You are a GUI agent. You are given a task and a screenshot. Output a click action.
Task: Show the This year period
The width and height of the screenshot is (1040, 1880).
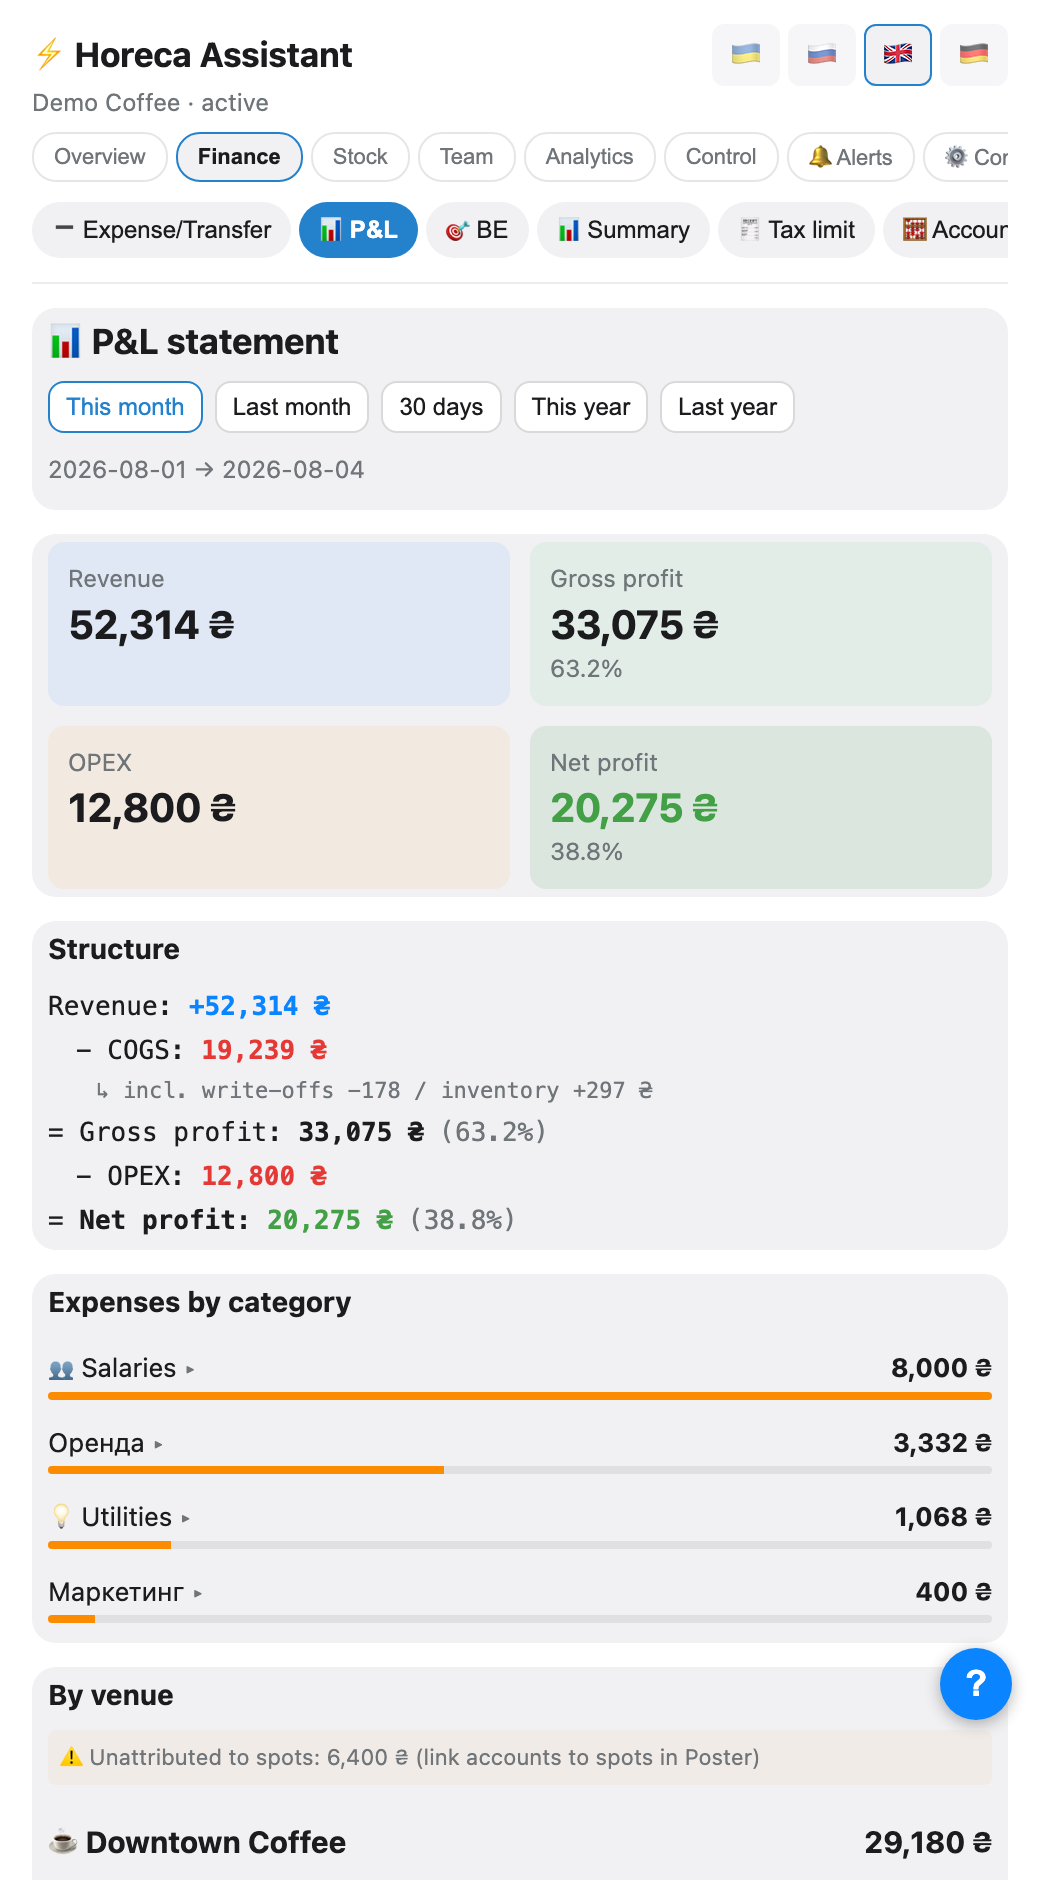[581, 407]
